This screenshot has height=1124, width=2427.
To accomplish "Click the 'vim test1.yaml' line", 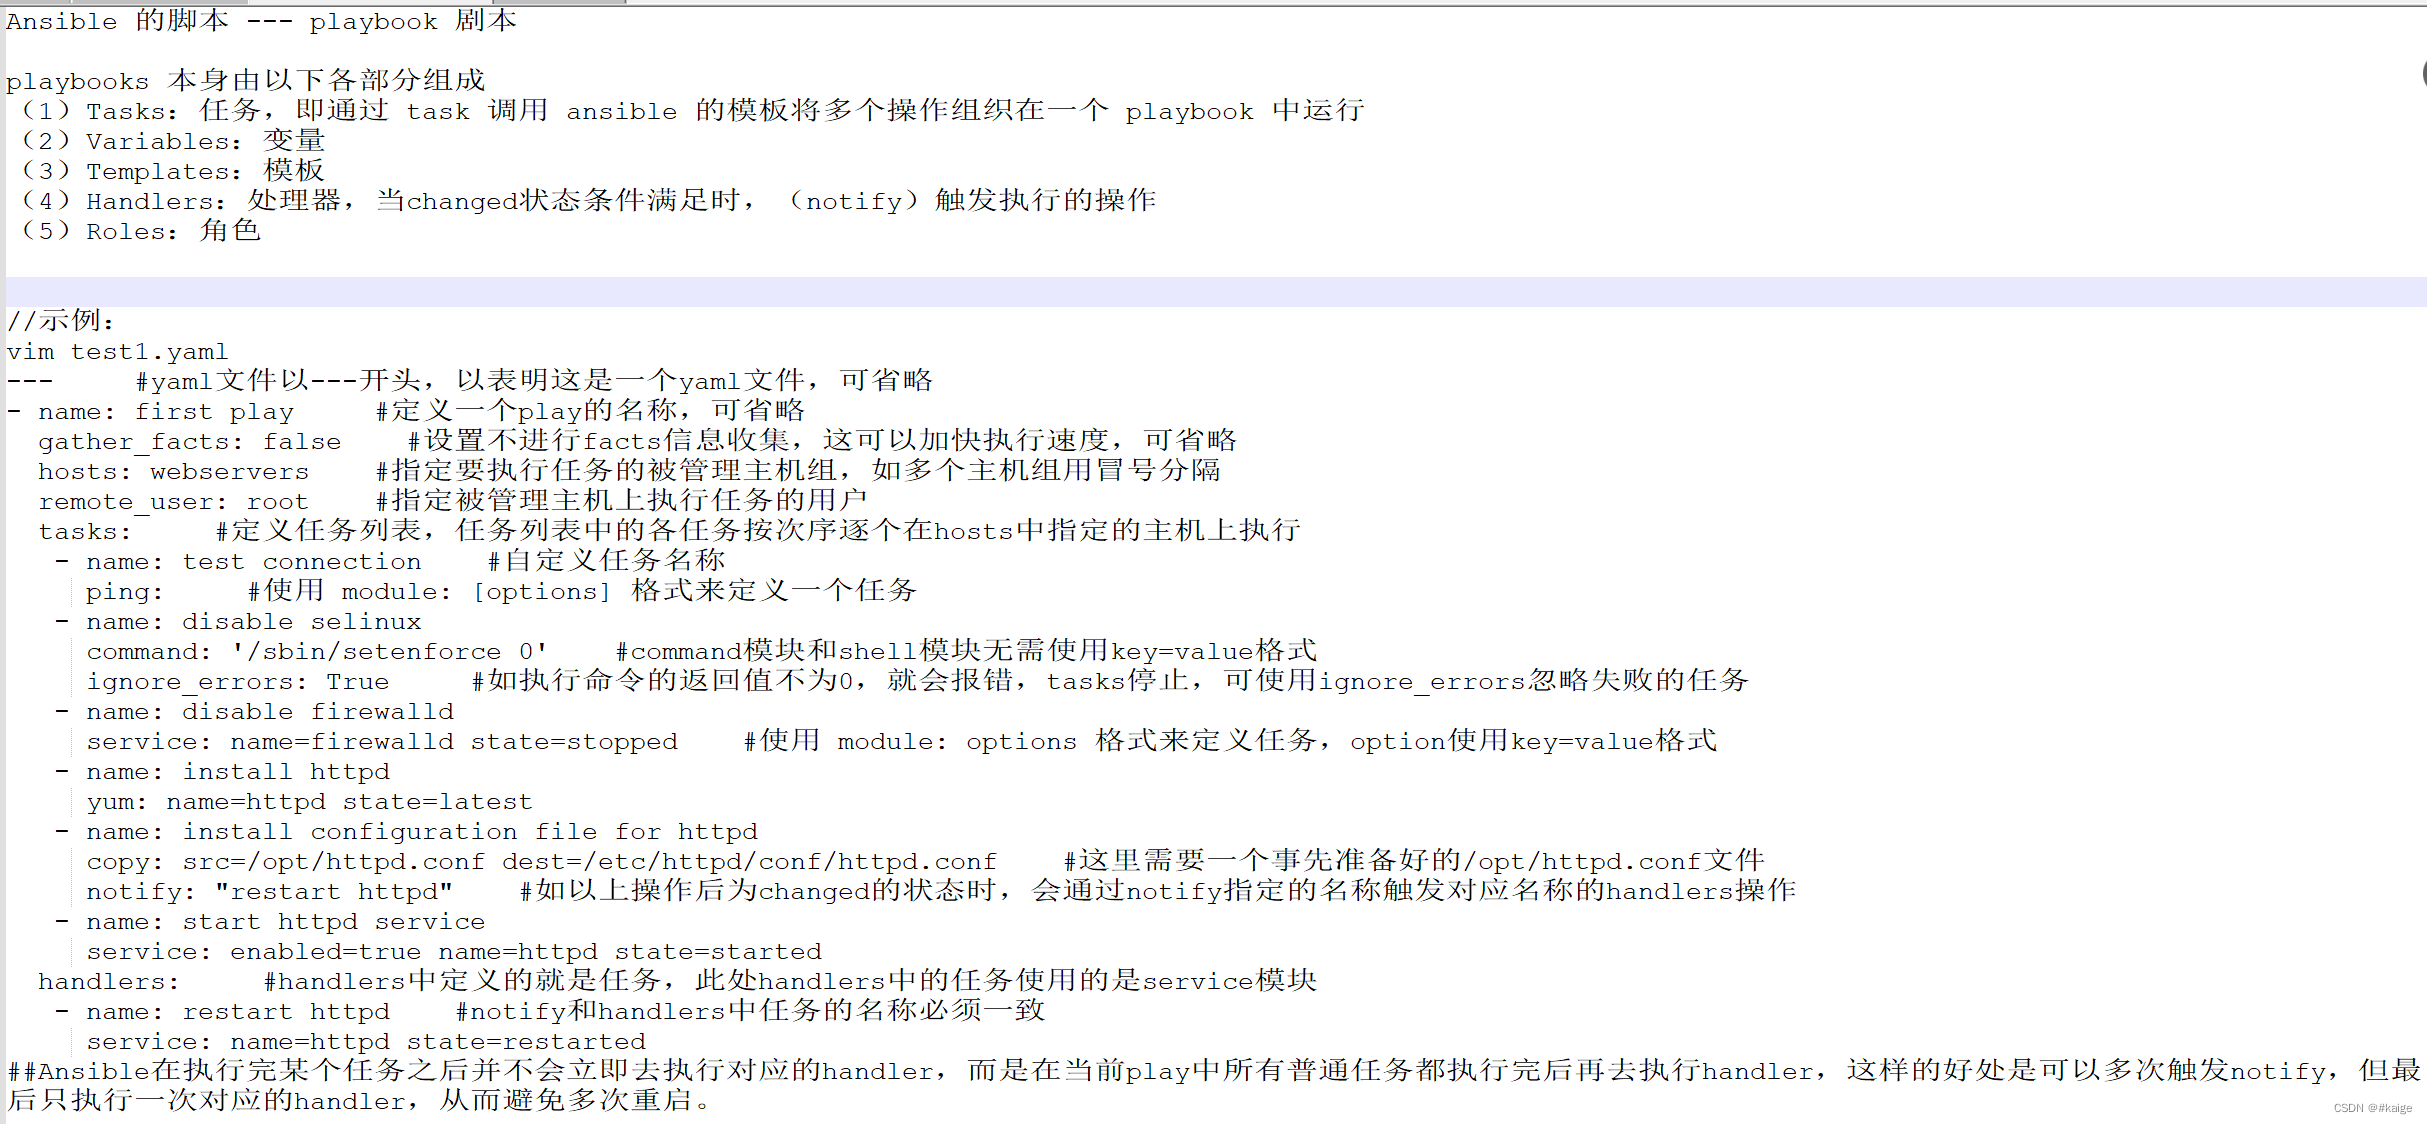I will 117,352.
